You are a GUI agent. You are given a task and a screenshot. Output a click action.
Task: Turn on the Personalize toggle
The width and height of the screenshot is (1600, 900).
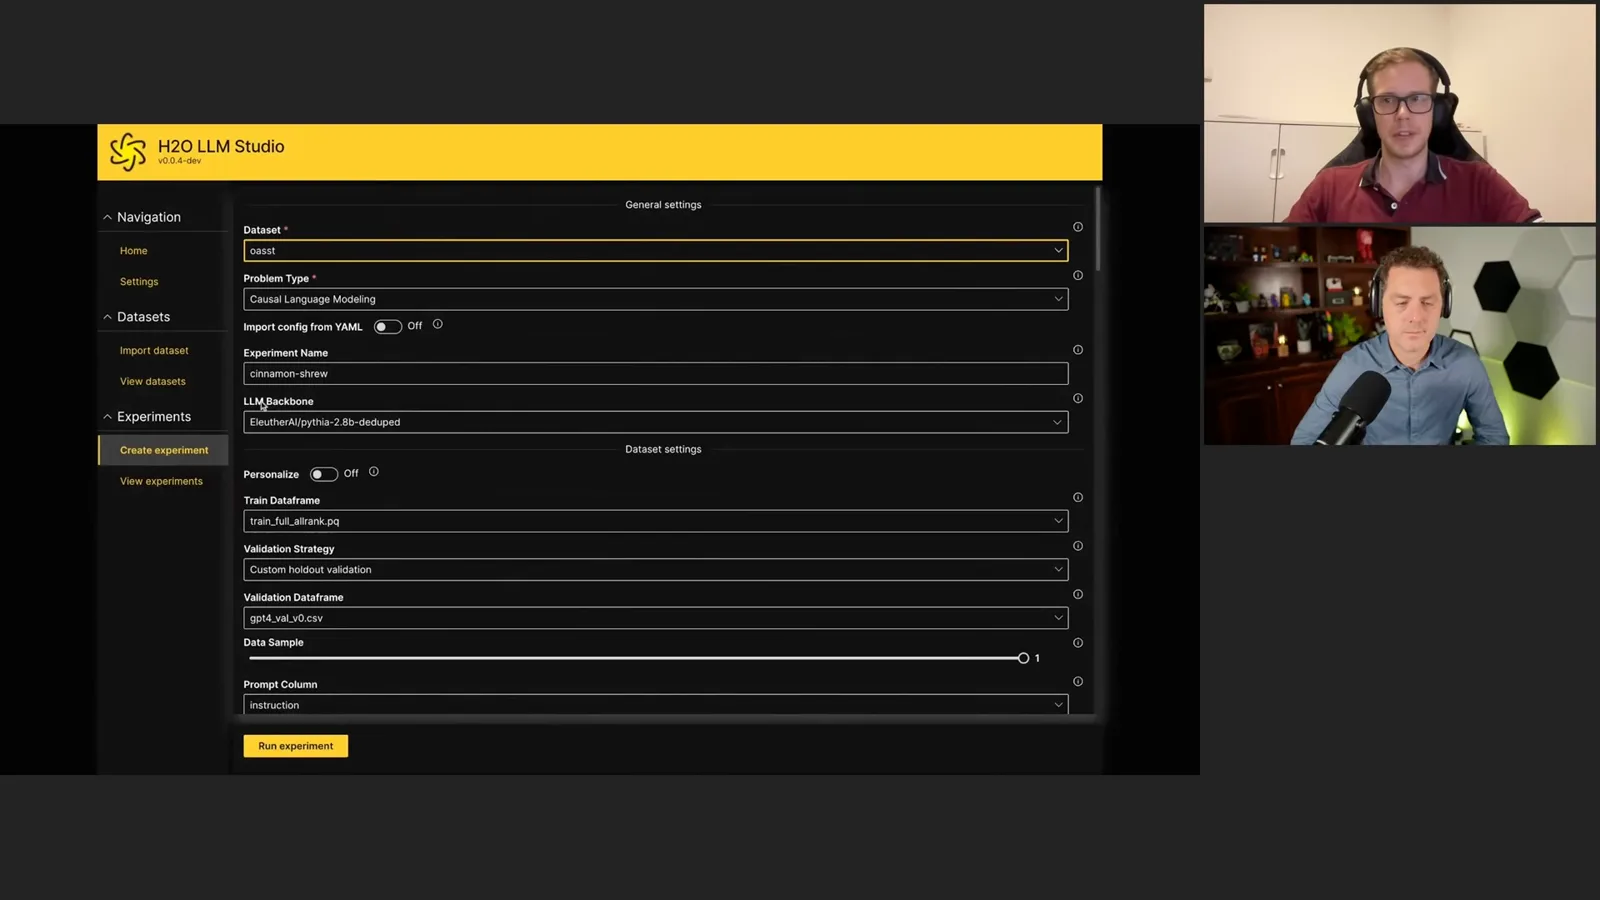pyautogui.click(x=323, y=474)
